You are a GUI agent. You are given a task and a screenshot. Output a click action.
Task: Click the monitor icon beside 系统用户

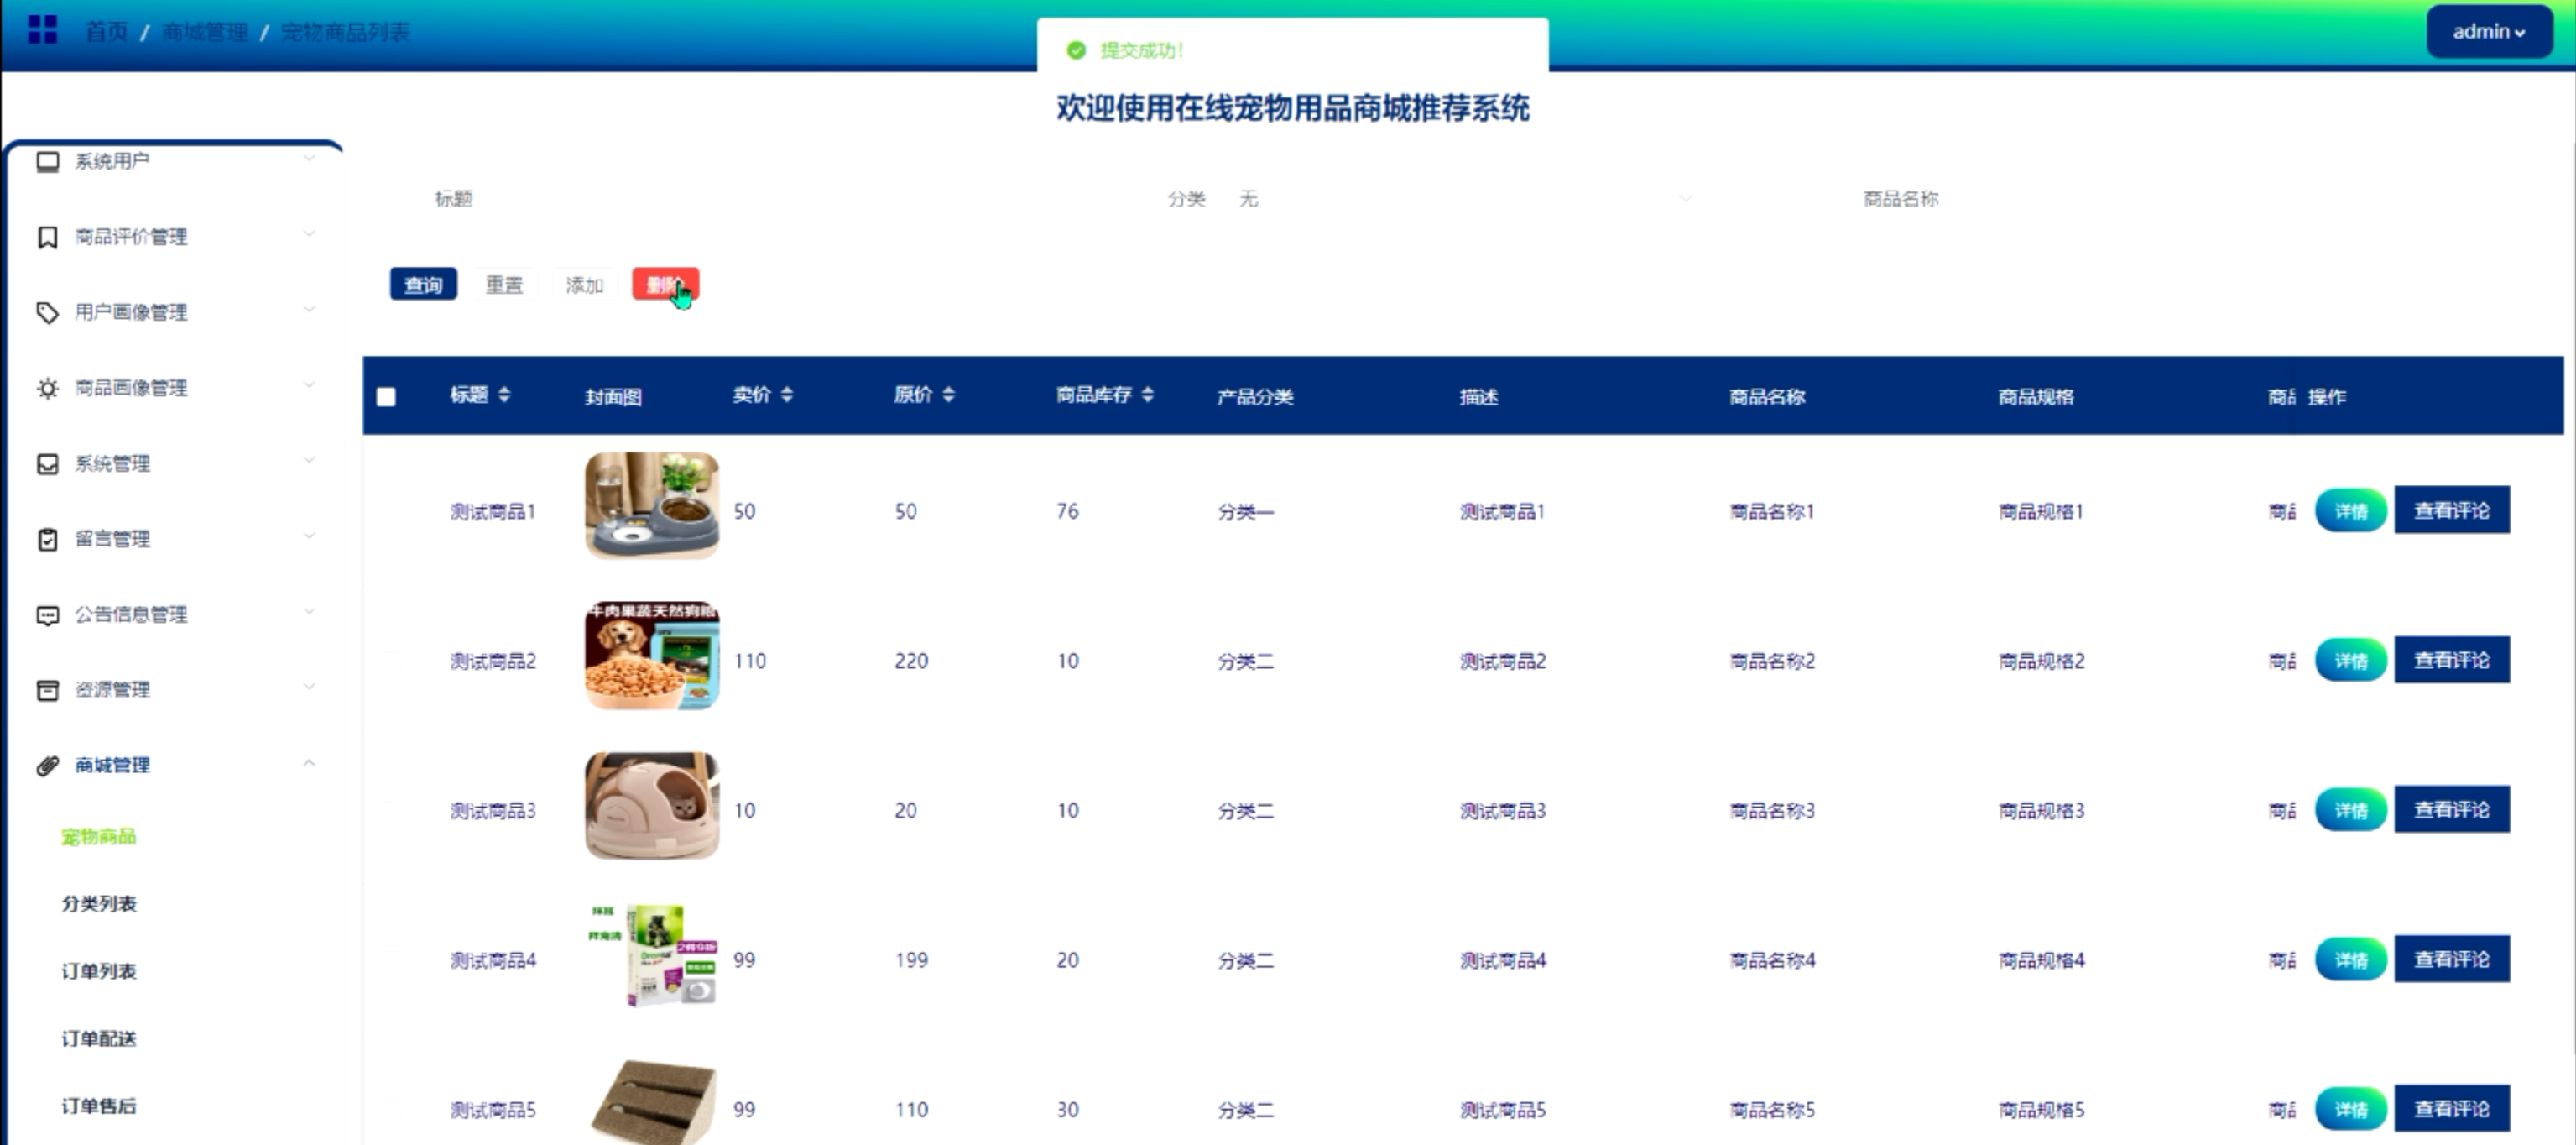(47, 162)
